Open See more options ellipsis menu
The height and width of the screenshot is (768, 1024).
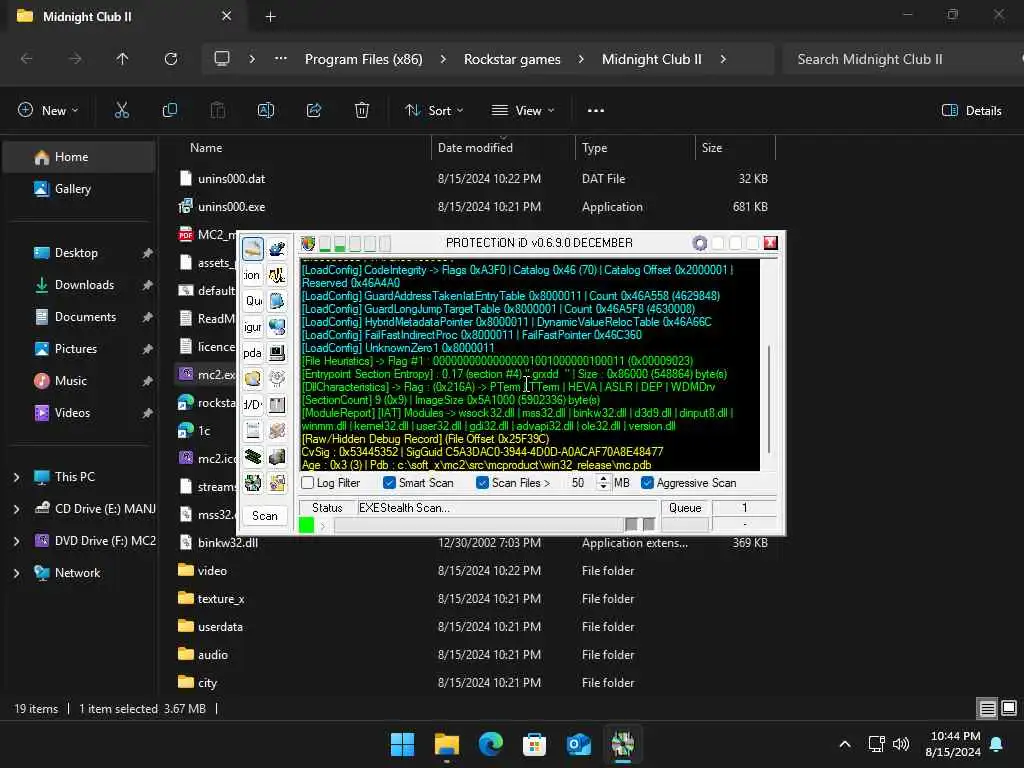[596, 110]
